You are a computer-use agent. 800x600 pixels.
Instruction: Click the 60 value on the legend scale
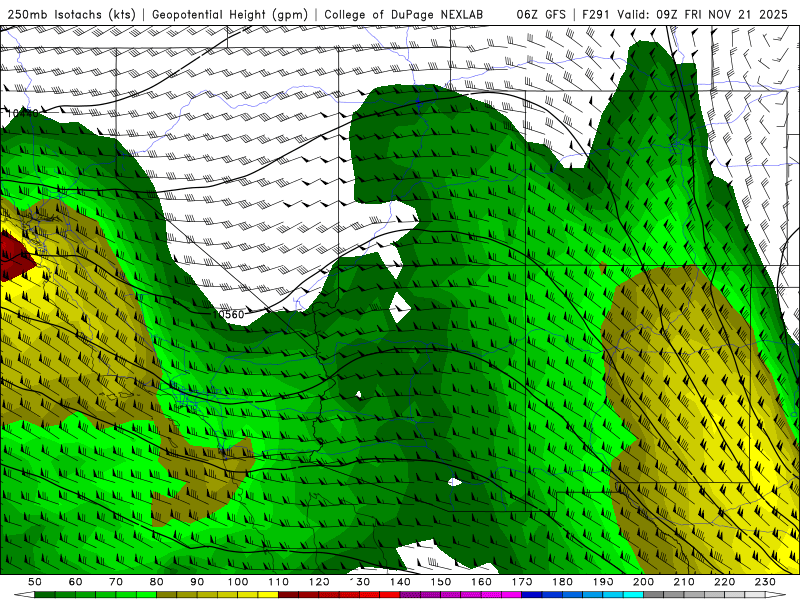(x=76, y=582)
